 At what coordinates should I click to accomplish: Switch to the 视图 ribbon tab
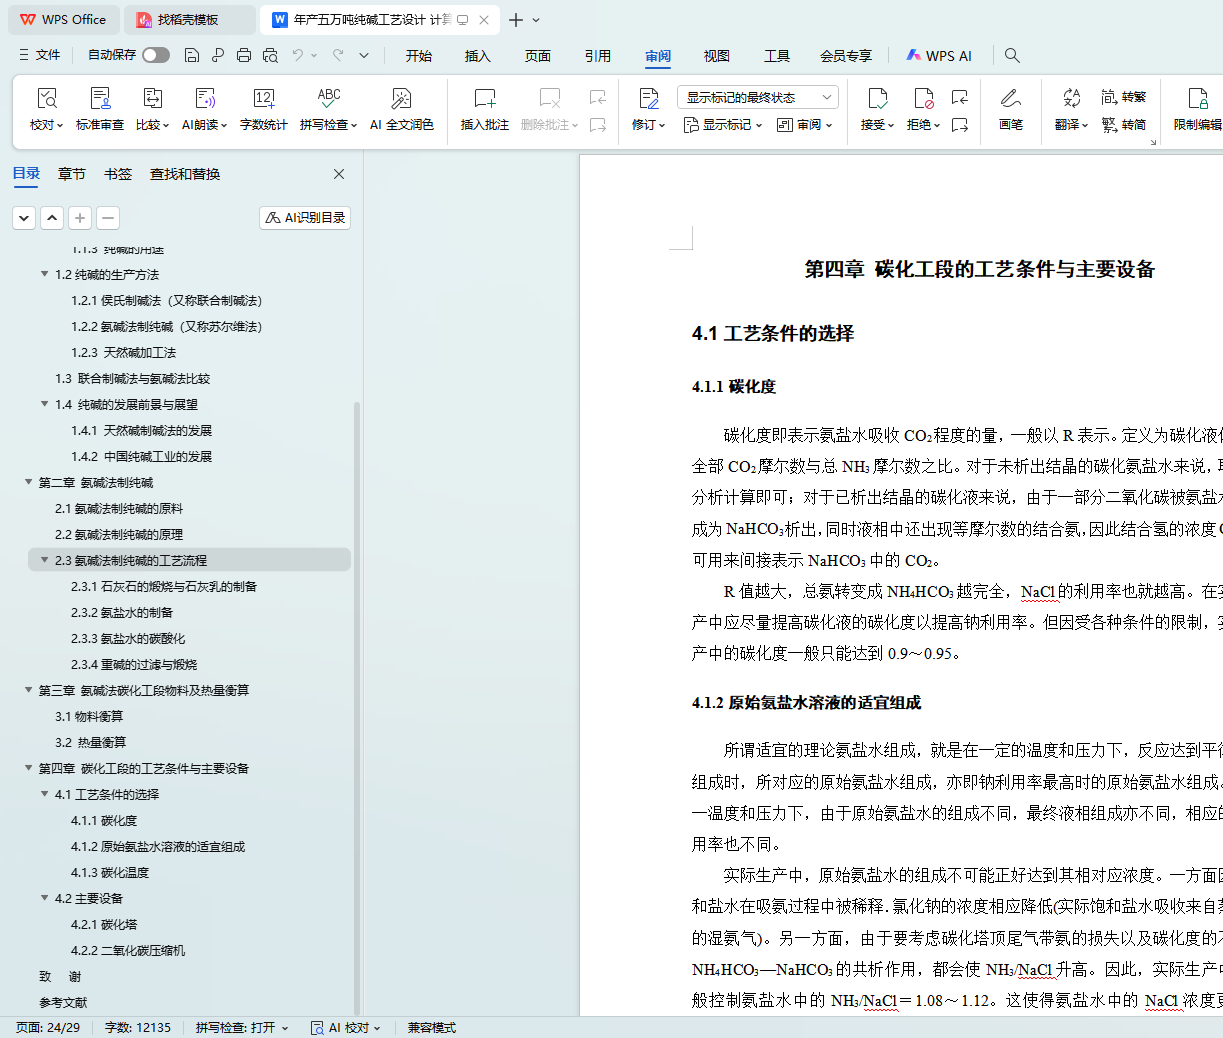[x=716, y=56]
